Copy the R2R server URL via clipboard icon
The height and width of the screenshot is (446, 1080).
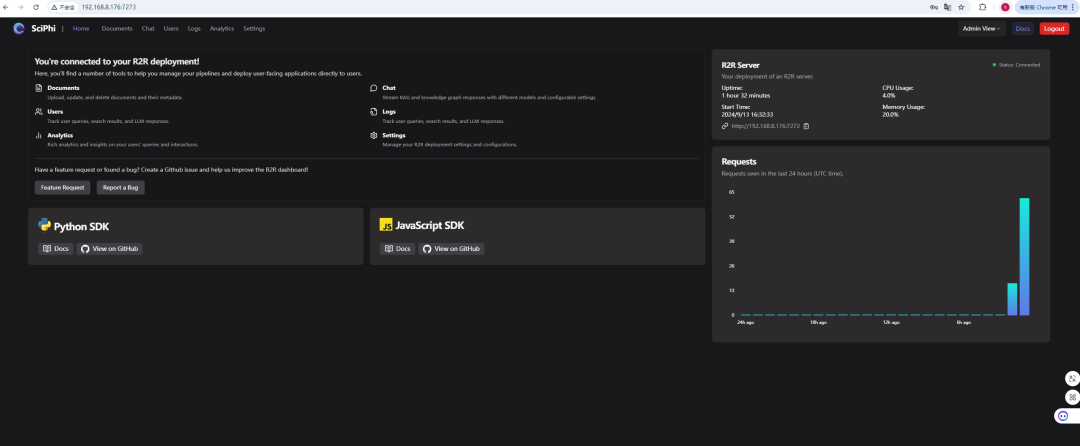(806, 126)
